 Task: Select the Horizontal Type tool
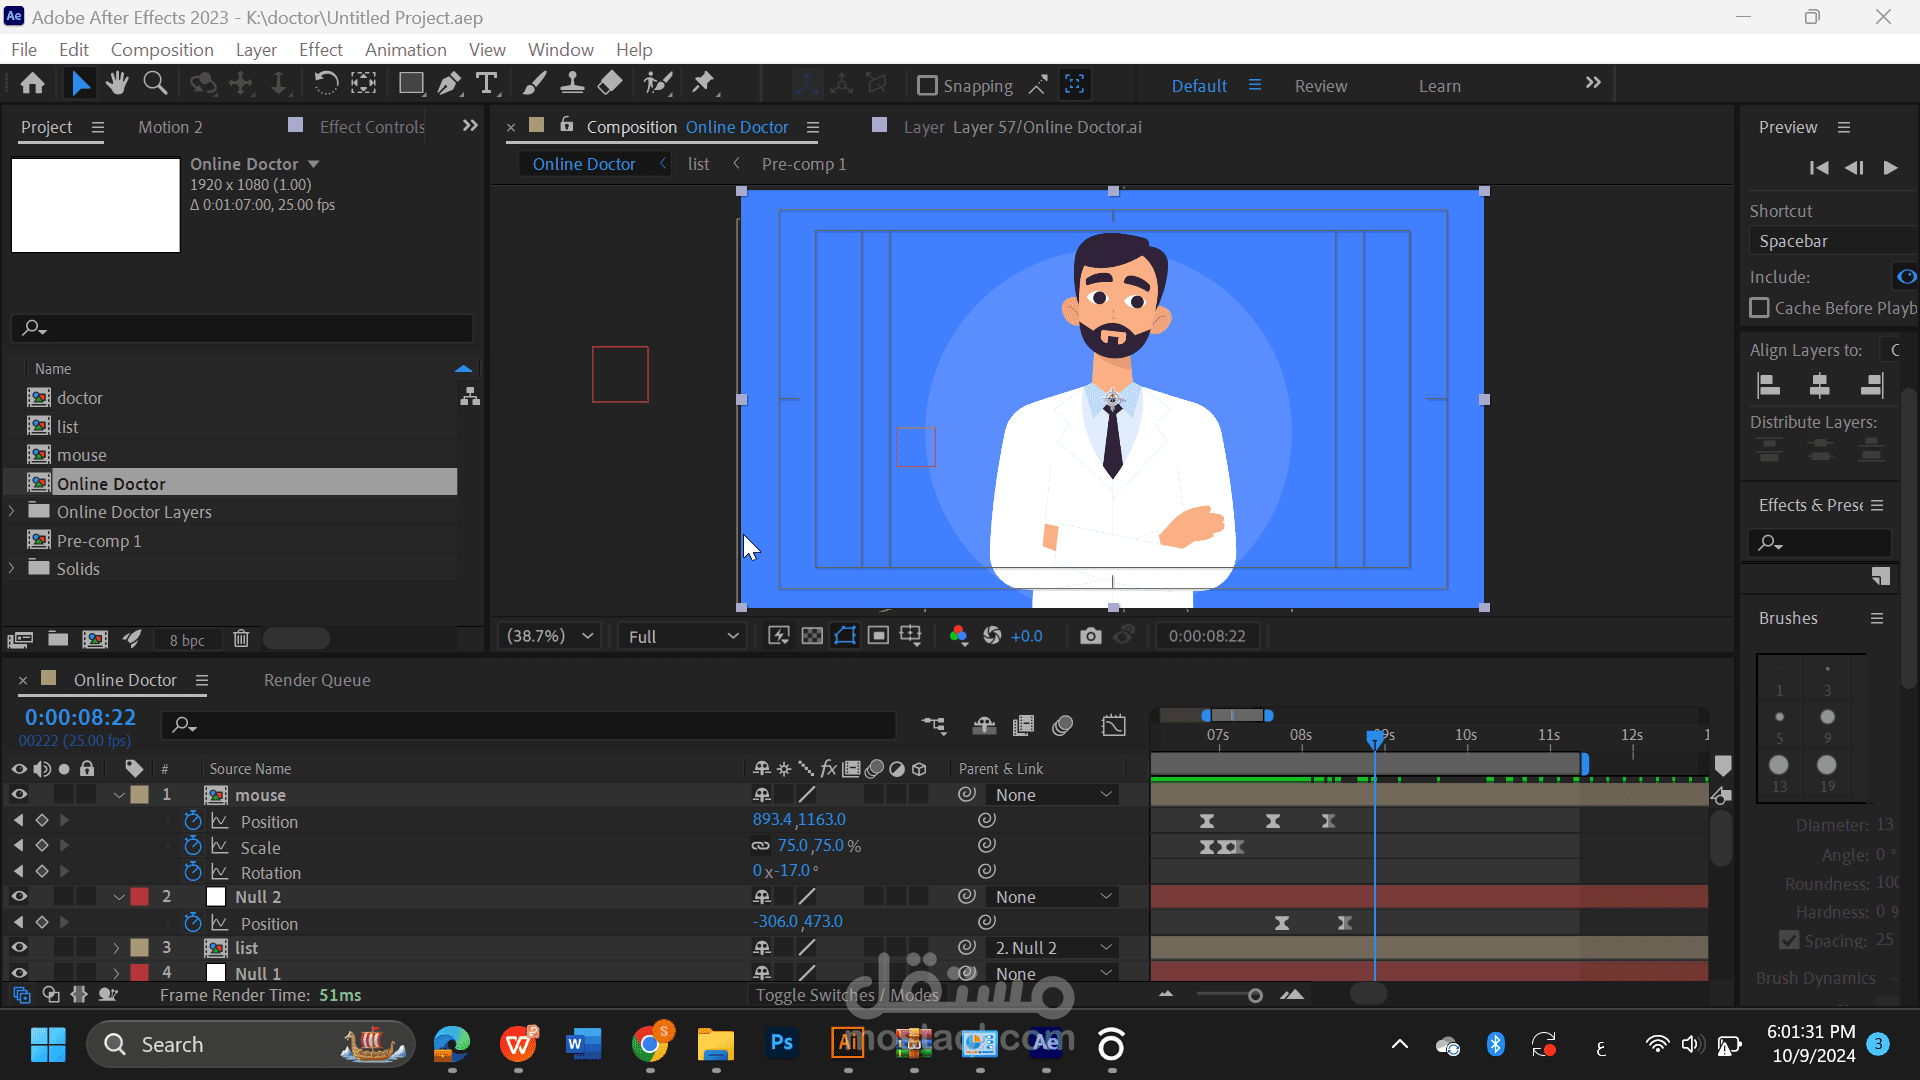click(x=487, y=84)
